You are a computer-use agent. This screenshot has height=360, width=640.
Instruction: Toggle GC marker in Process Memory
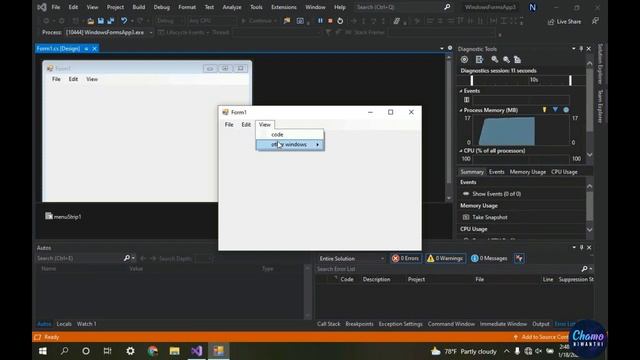coord(544,110)
